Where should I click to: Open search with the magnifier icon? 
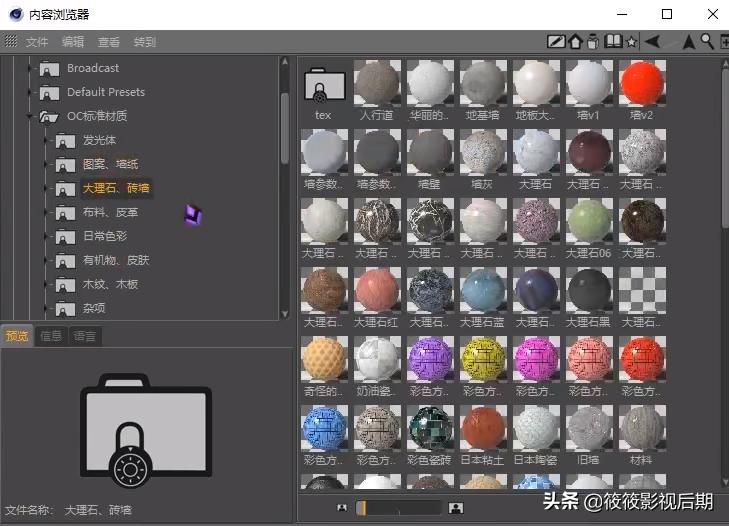[x=707, y=41]
